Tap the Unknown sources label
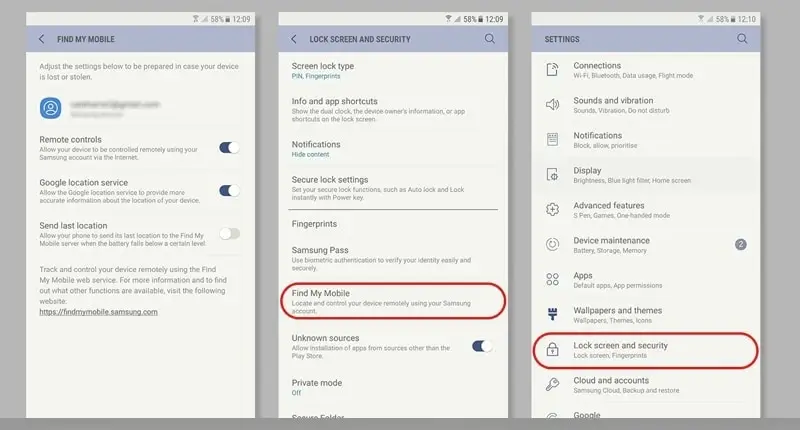The height and width of the screenshot is (430, 800). click(326, 338)
